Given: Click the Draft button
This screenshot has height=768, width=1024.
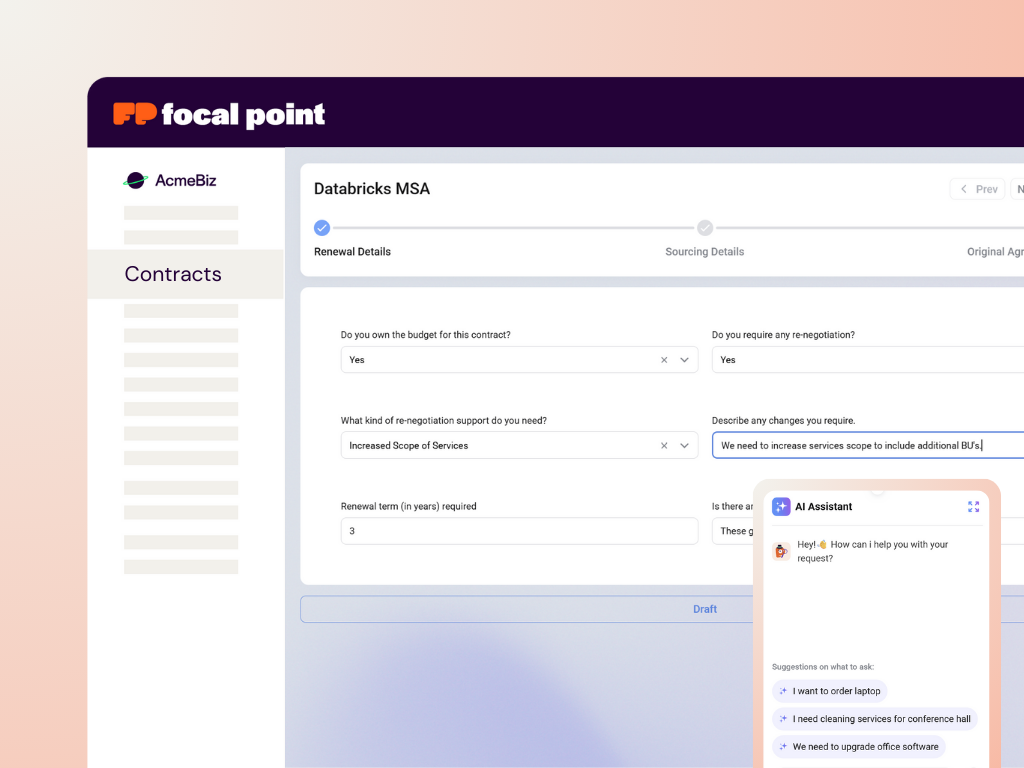Looking at the screenshot, I should pyautogui.click(x=705, y=609).
